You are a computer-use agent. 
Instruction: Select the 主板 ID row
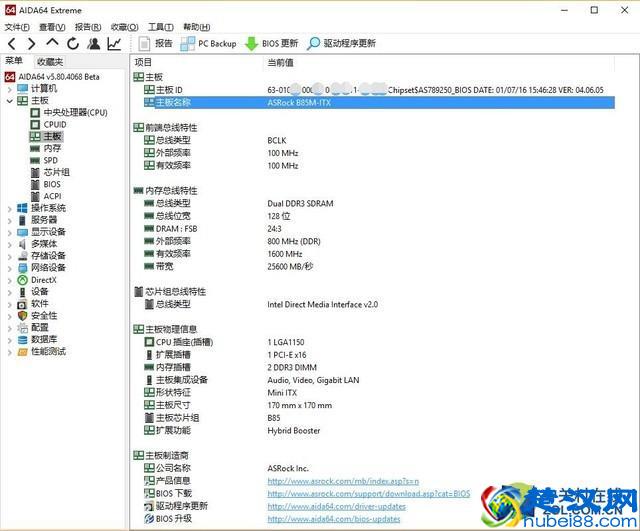(x=379, y=90)
